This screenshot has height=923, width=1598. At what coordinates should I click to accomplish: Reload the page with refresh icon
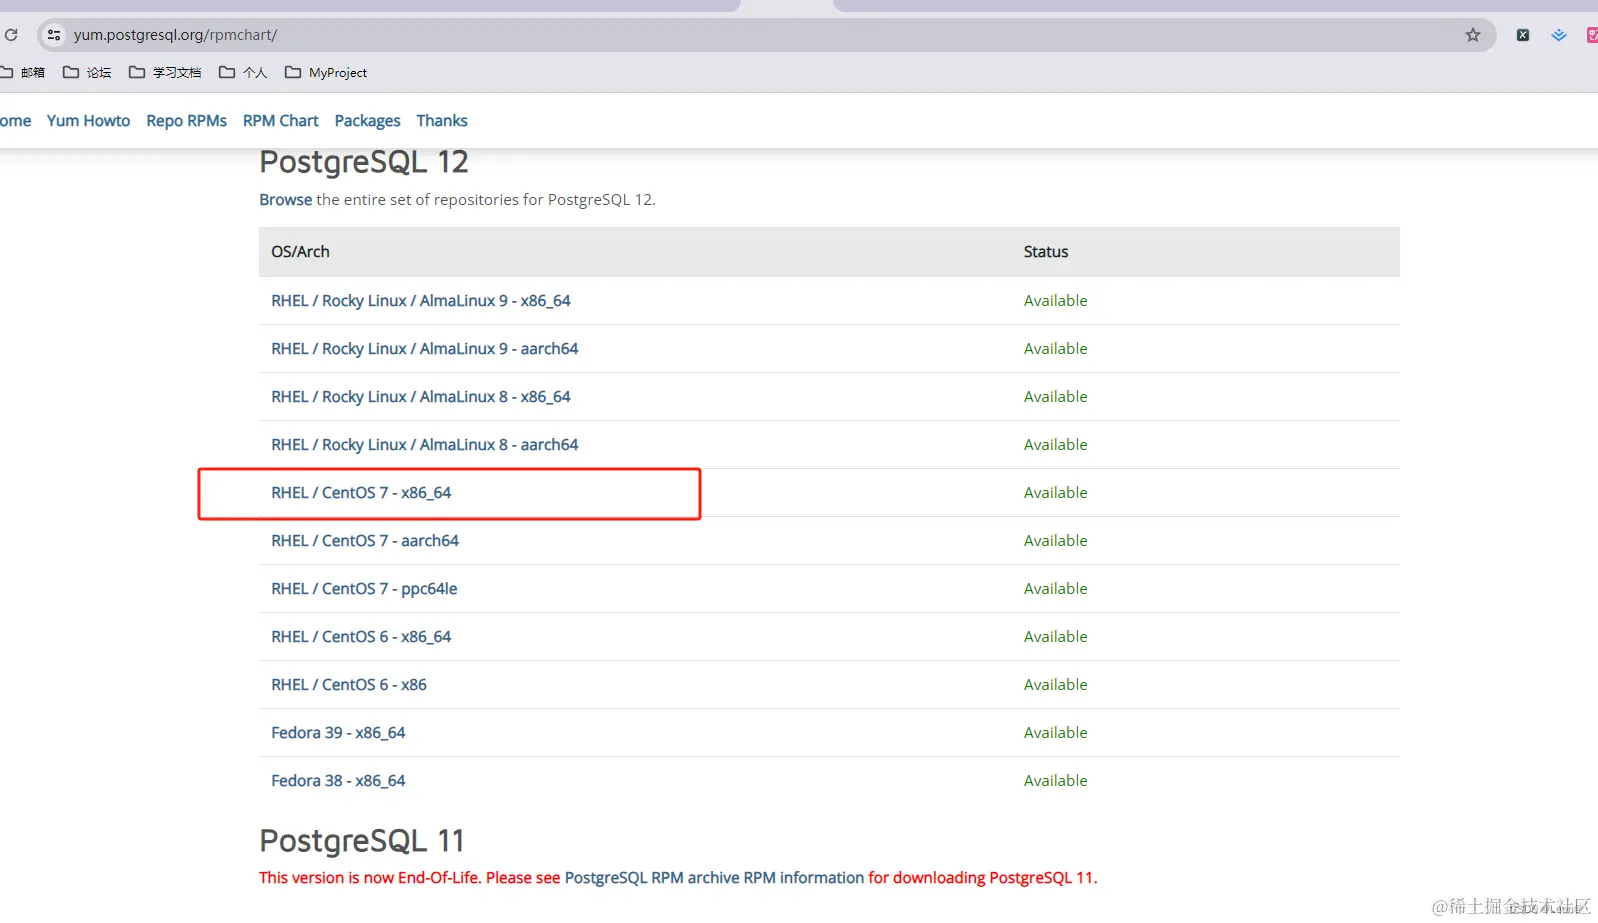pos(11,35)
